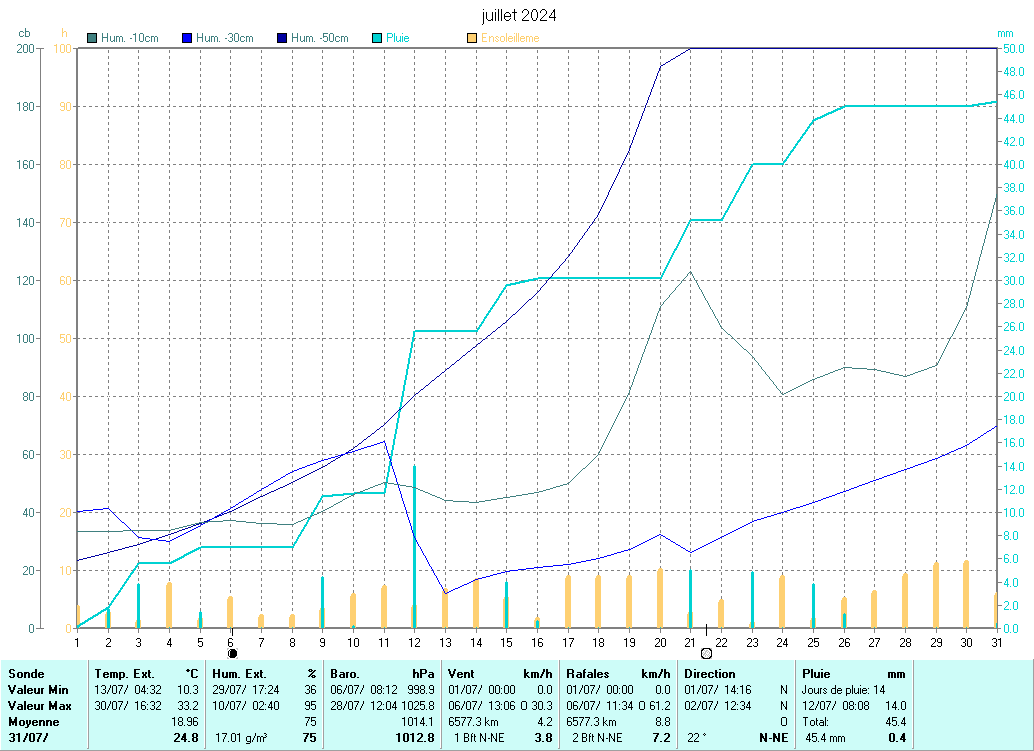The width and height of the screenshot is (1034, 751).
Task: Select day 1 on the horizontal axis
Action: click(x=77, y=641)
